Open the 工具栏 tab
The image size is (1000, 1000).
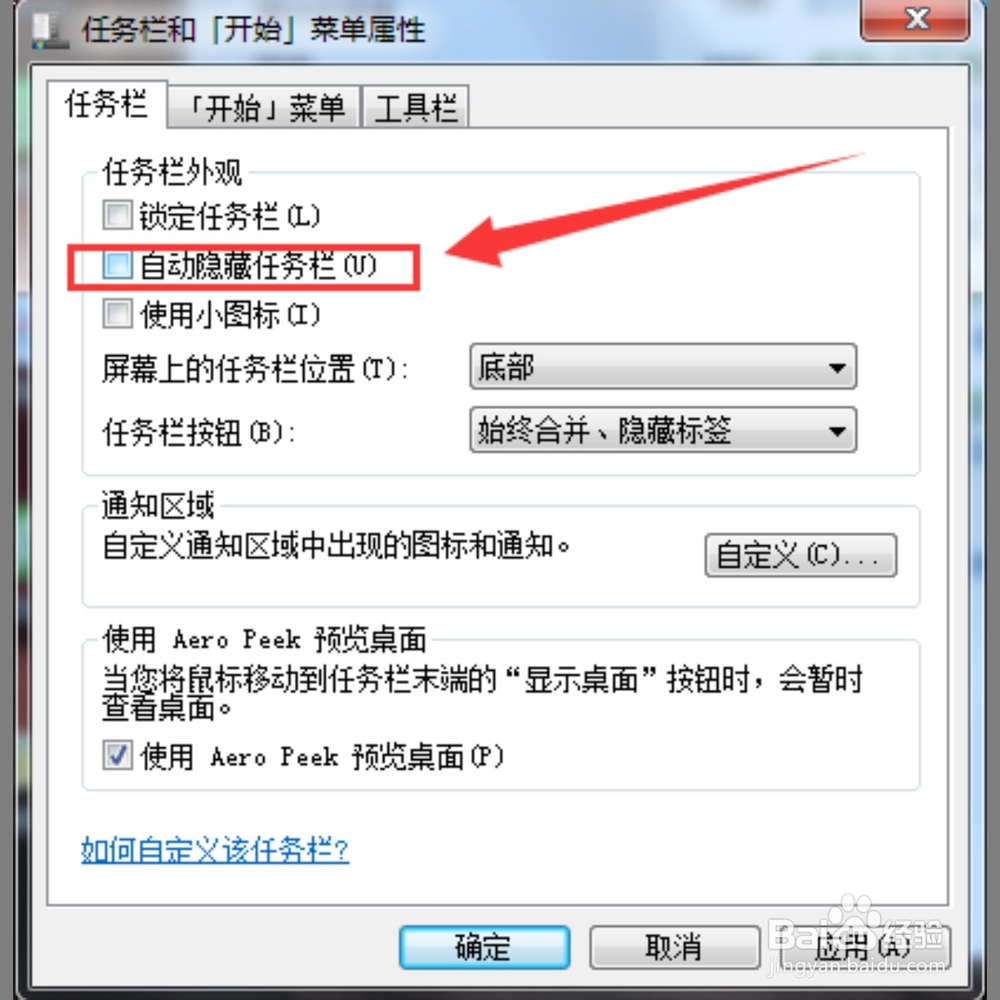(416, 107)
